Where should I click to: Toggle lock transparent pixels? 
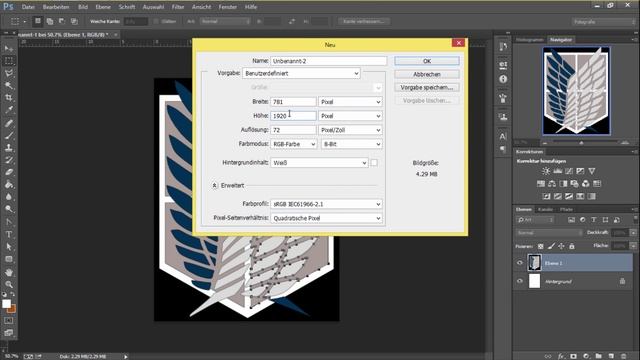pyautogui.click(x=540, y=246)
